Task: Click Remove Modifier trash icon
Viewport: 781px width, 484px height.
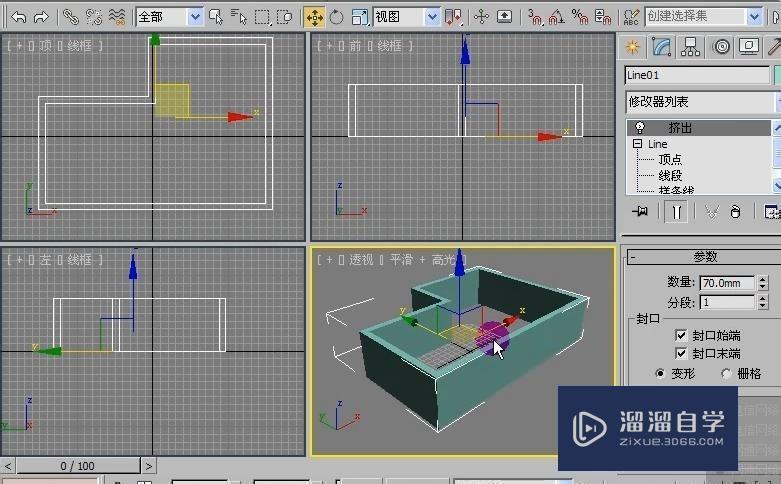Action: tap(736, 212)
